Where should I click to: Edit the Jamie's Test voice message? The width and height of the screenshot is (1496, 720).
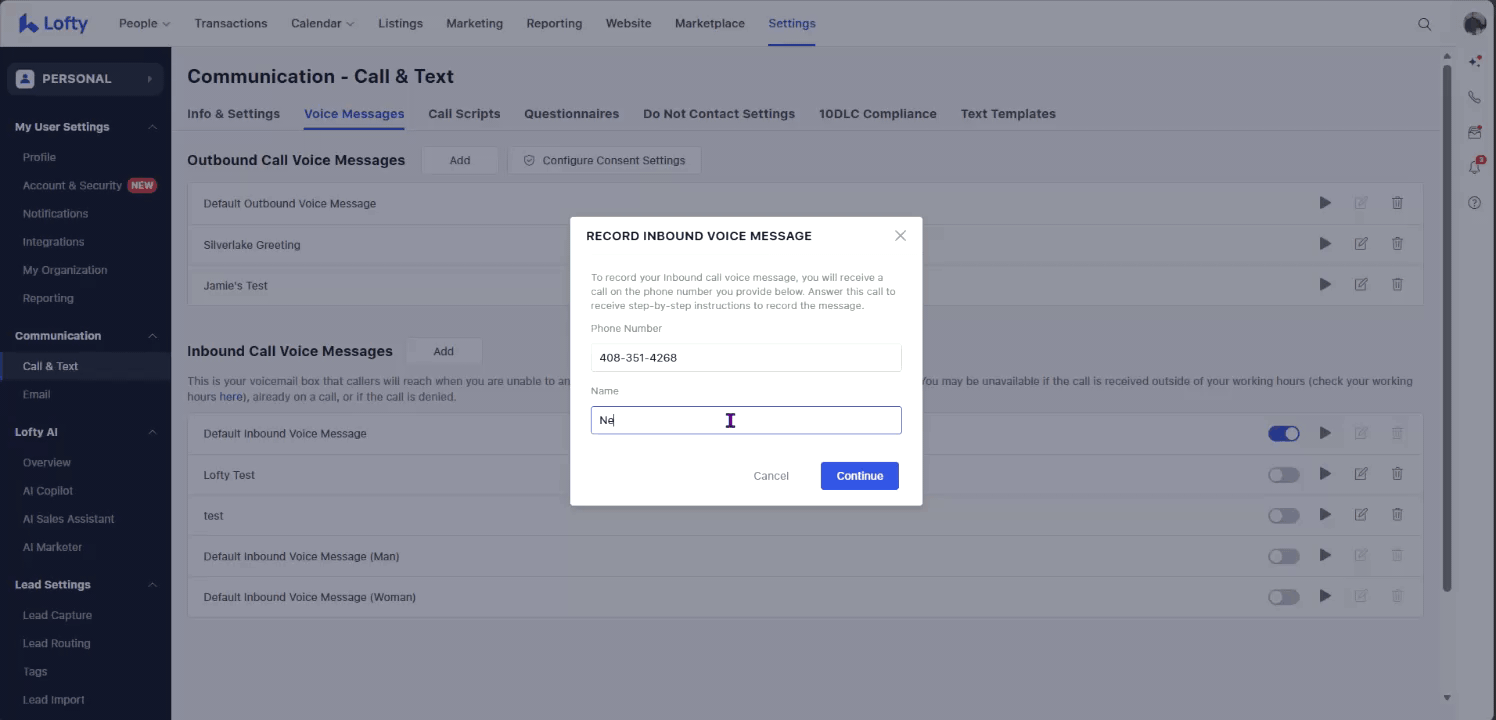point(1361,285)
